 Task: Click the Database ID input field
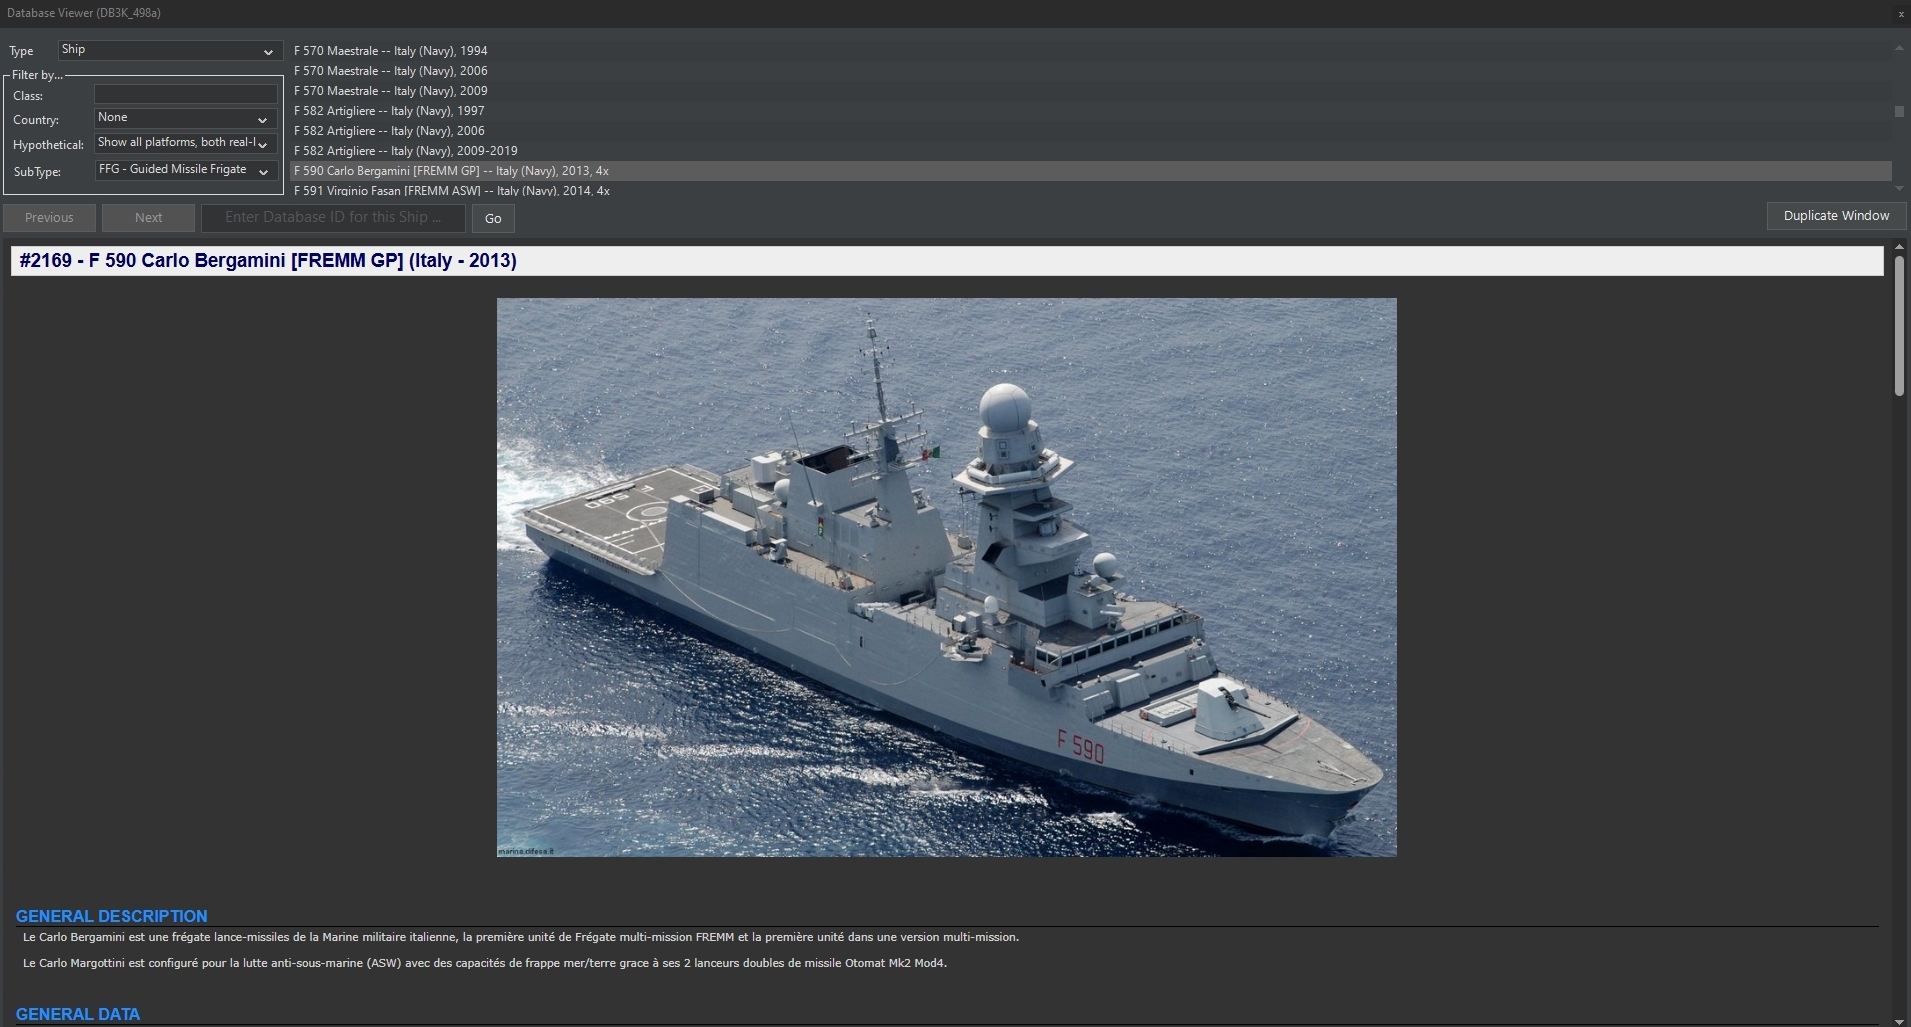[x=333, y=217]
